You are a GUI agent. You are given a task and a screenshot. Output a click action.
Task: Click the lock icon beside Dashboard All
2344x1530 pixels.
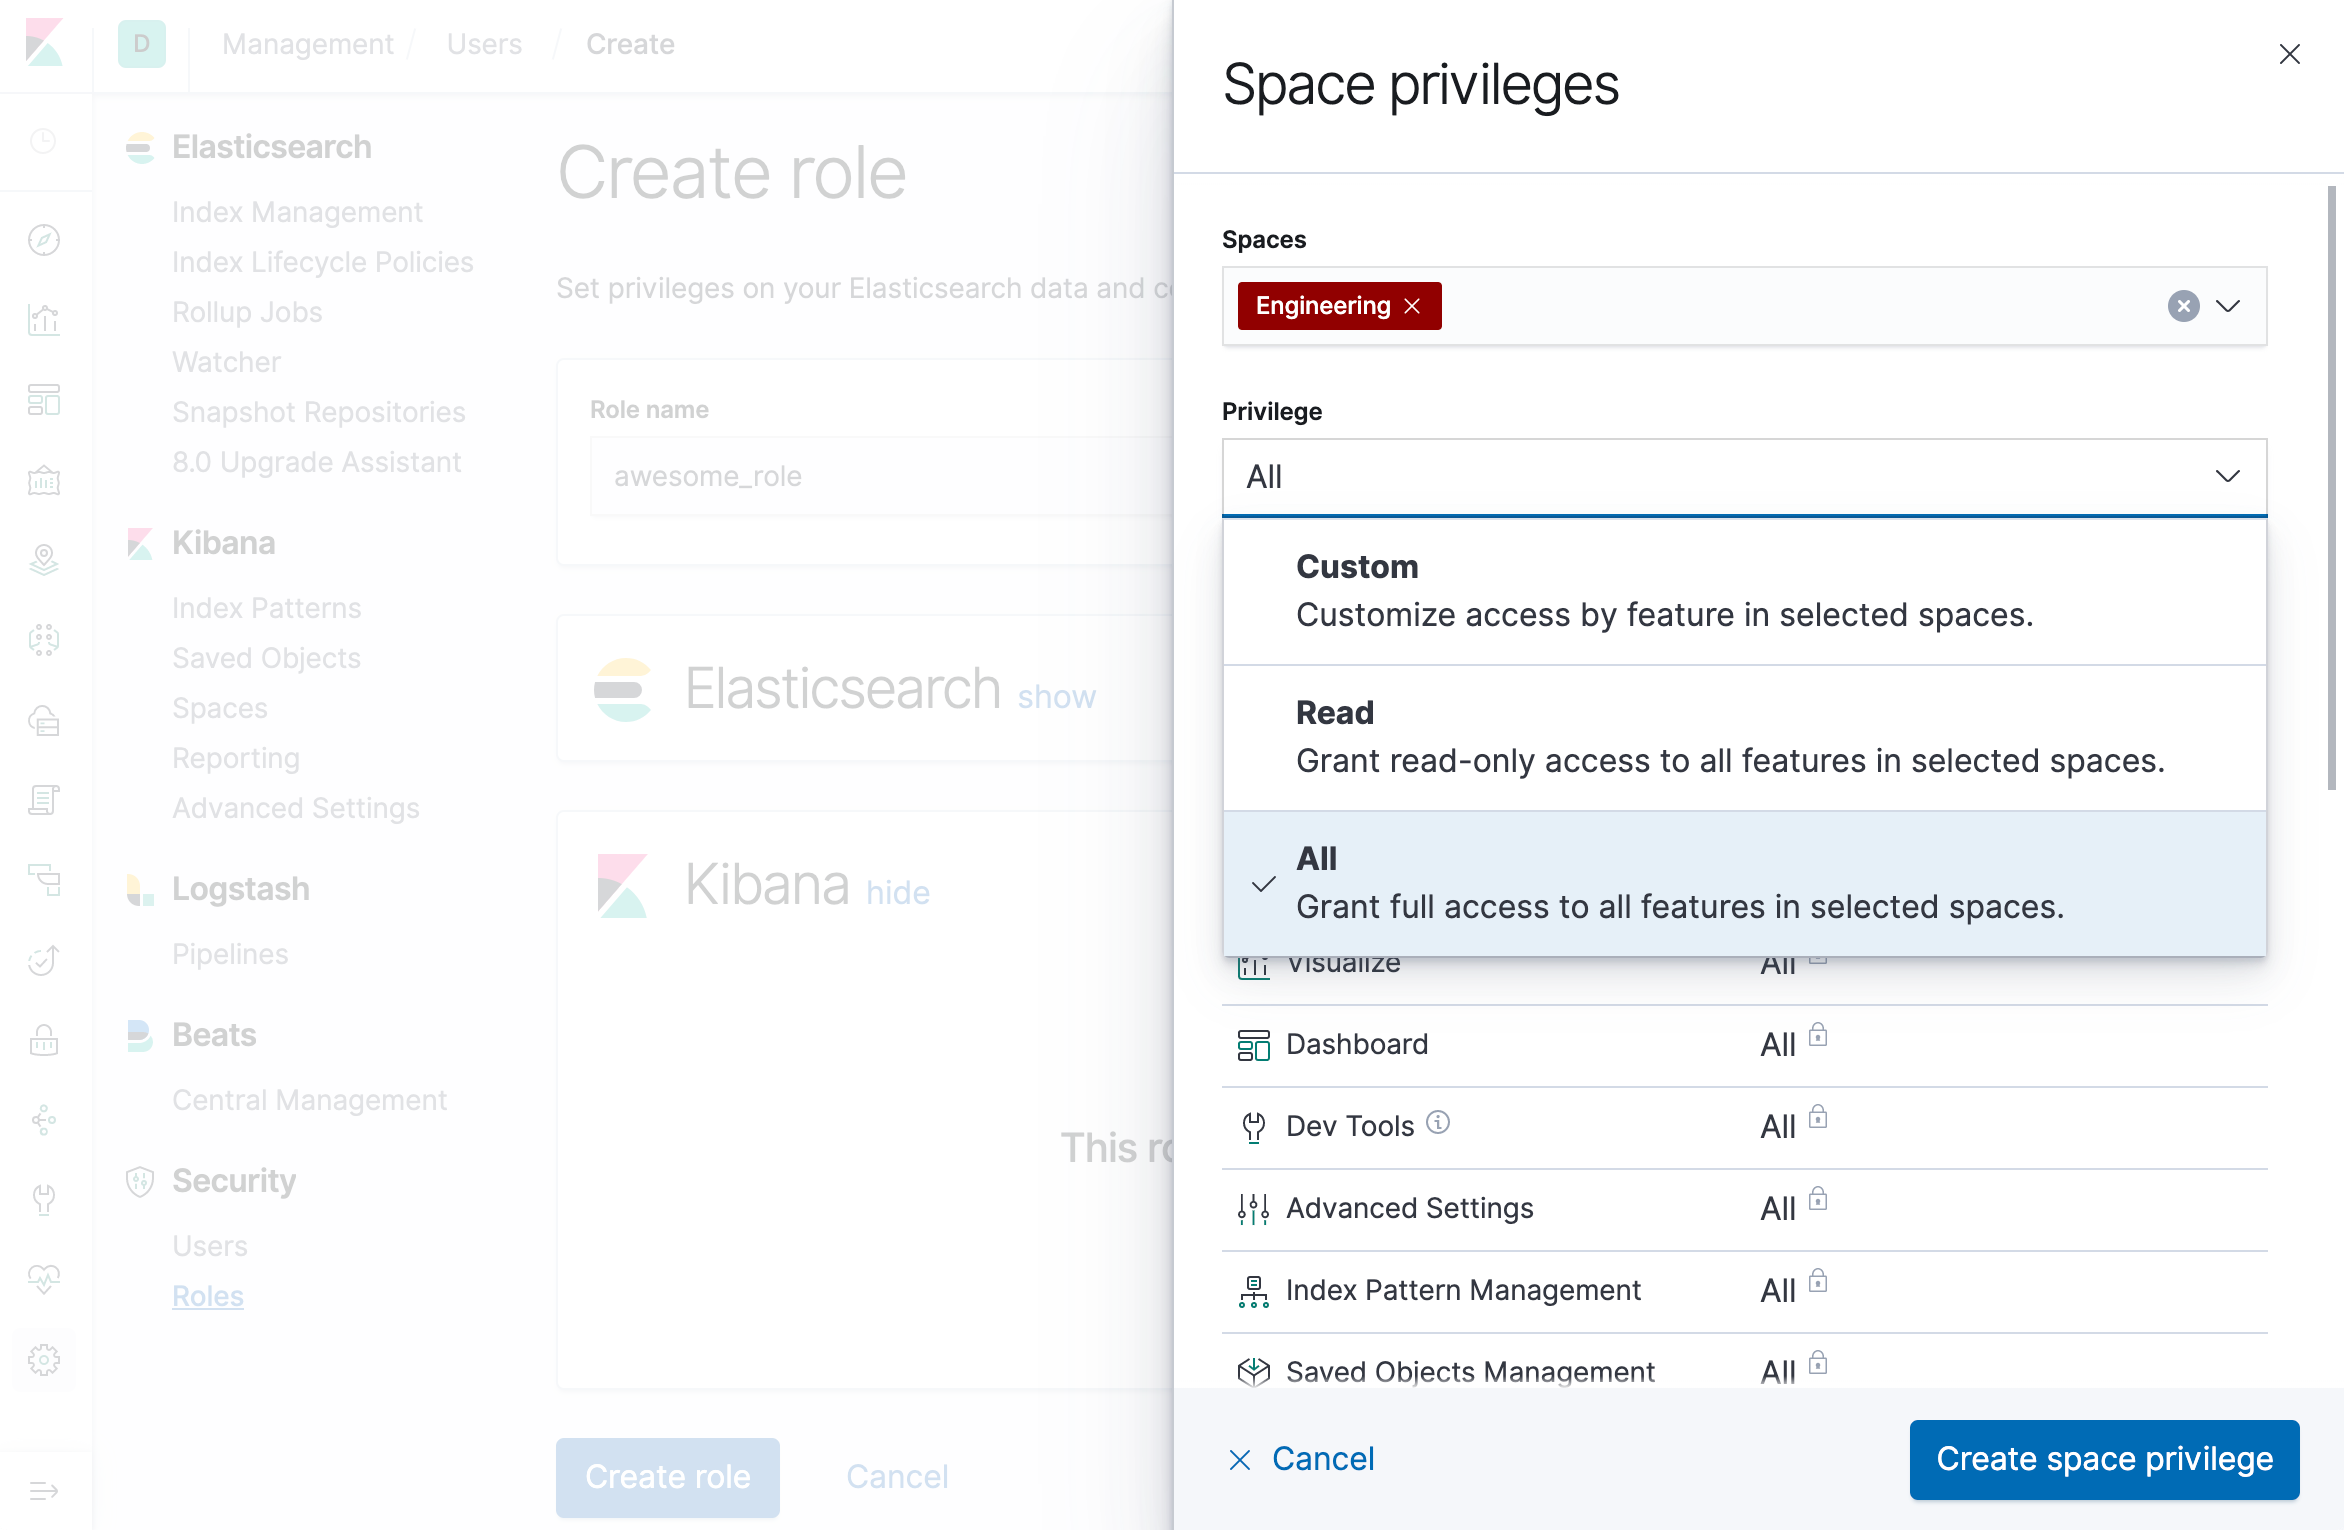1818,1035
